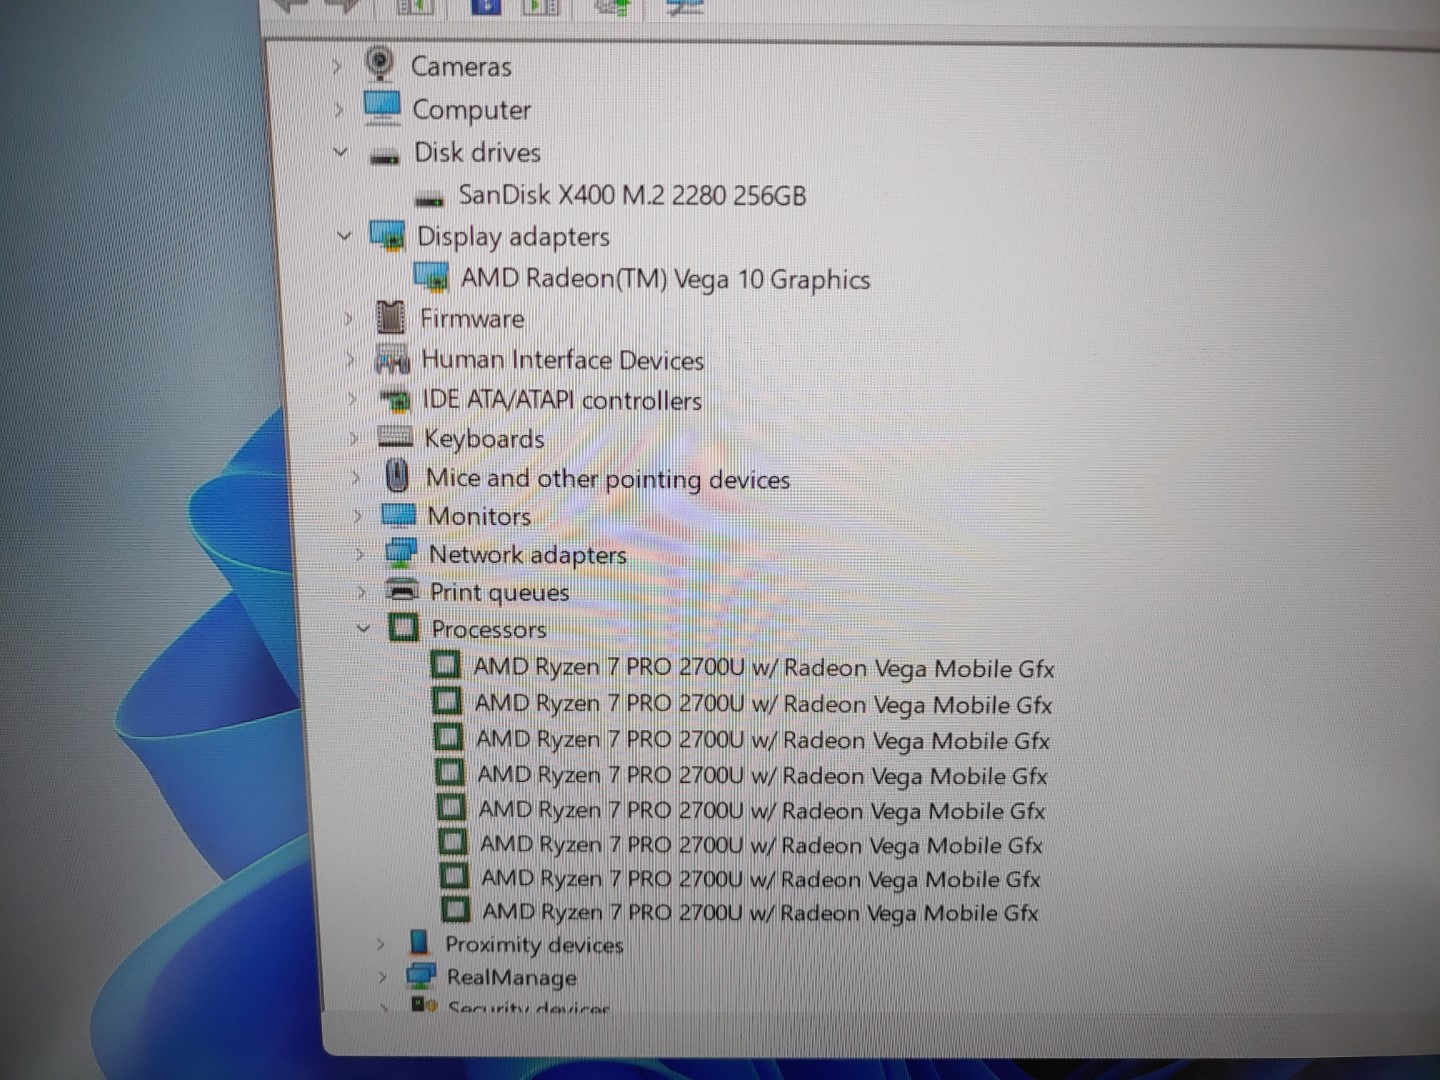This screenshot has width=1440, height=1080.
Task: Click the Human Interface Devices icon
Action: (392, 359)
